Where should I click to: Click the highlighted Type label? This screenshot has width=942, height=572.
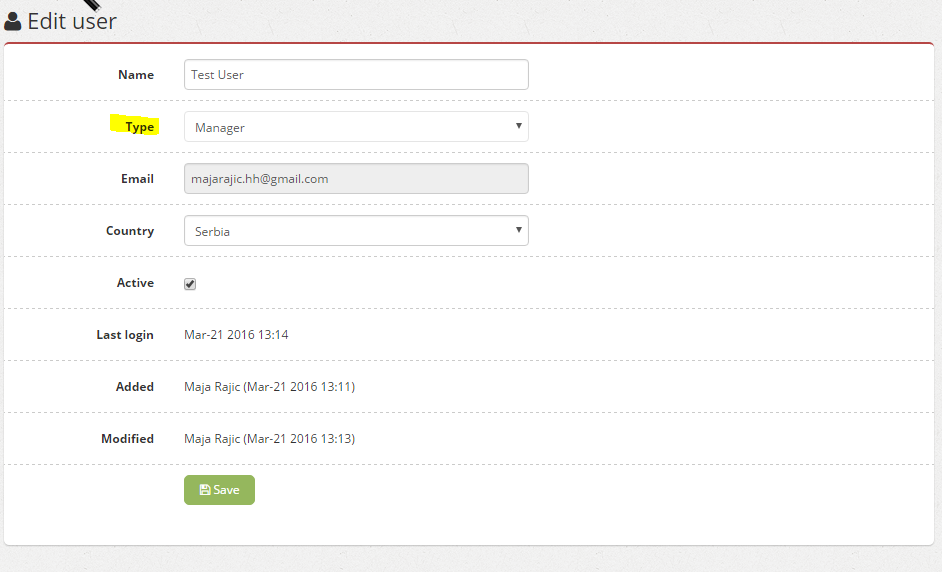click(x=139, y=127)
